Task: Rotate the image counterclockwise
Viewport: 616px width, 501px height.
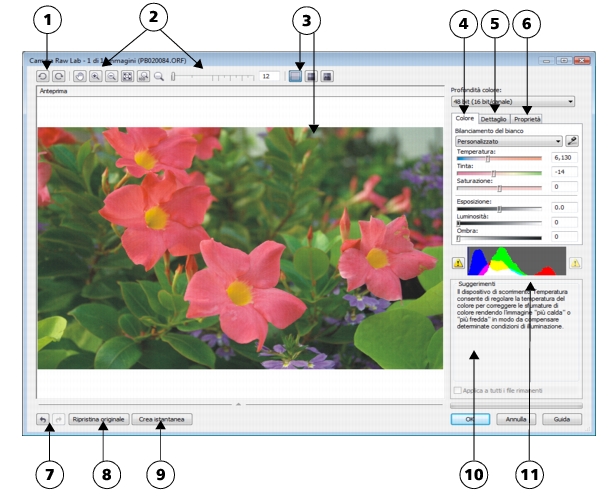Action: point(41,75)
